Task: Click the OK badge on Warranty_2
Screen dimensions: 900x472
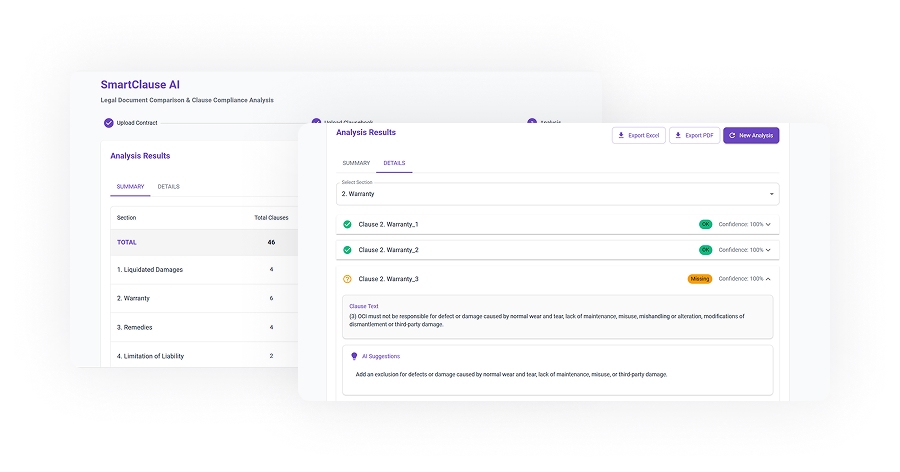Action: 705,250
